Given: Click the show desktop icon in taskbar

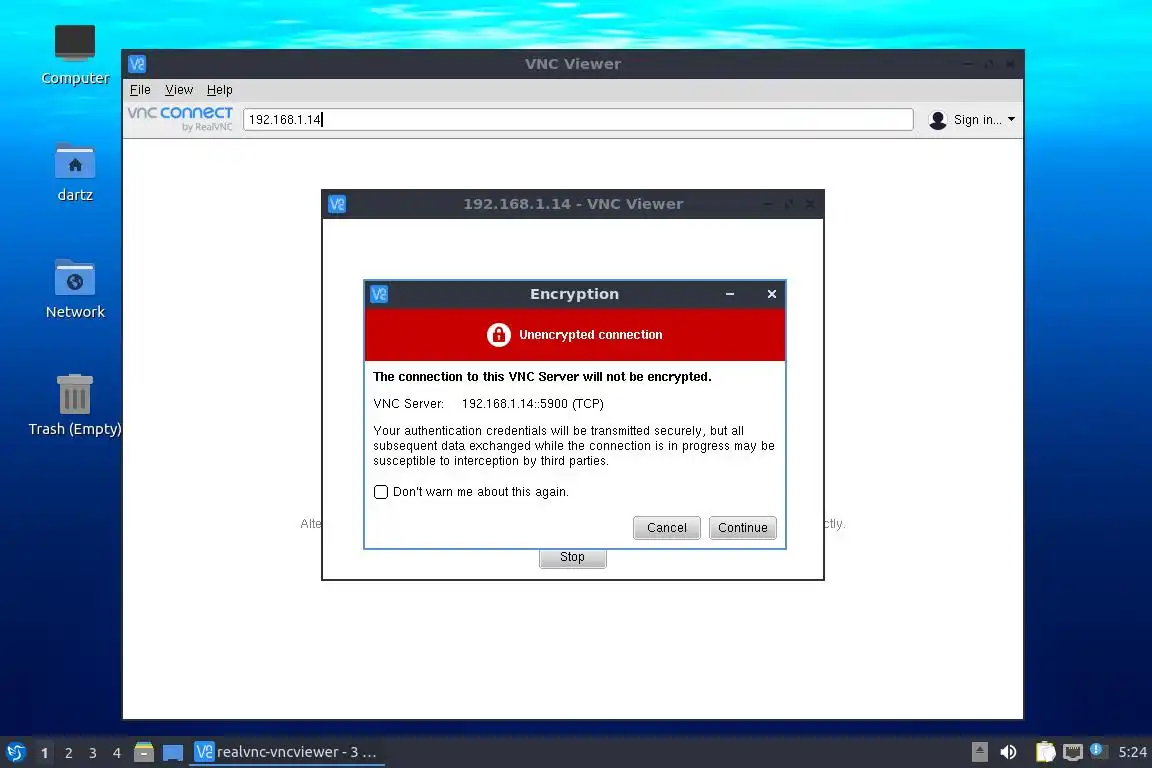Looking at the screenshot, I should [173, 753].
